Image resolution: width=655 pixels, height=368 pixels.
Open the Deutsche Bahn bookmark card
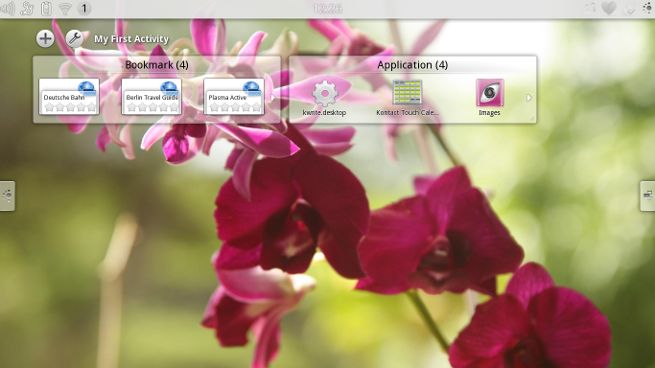[x=69, y=97]
